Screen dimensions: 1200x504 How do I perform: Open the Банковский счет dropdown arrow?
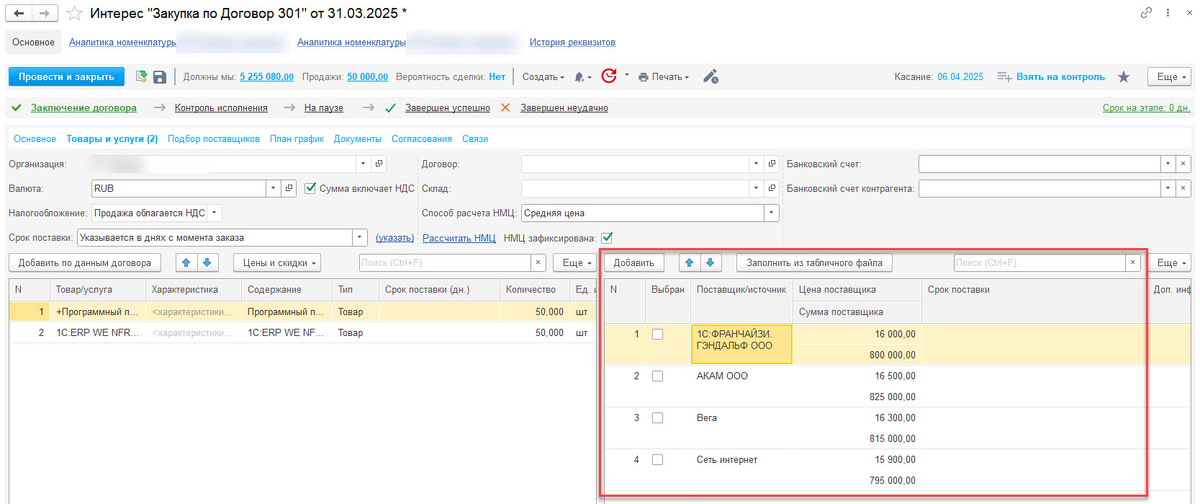[1167, 163]
